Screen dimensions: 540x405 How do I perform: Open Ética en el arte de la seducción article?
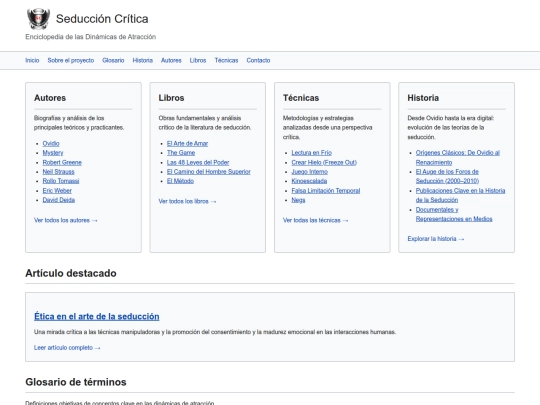coord(96,316)
